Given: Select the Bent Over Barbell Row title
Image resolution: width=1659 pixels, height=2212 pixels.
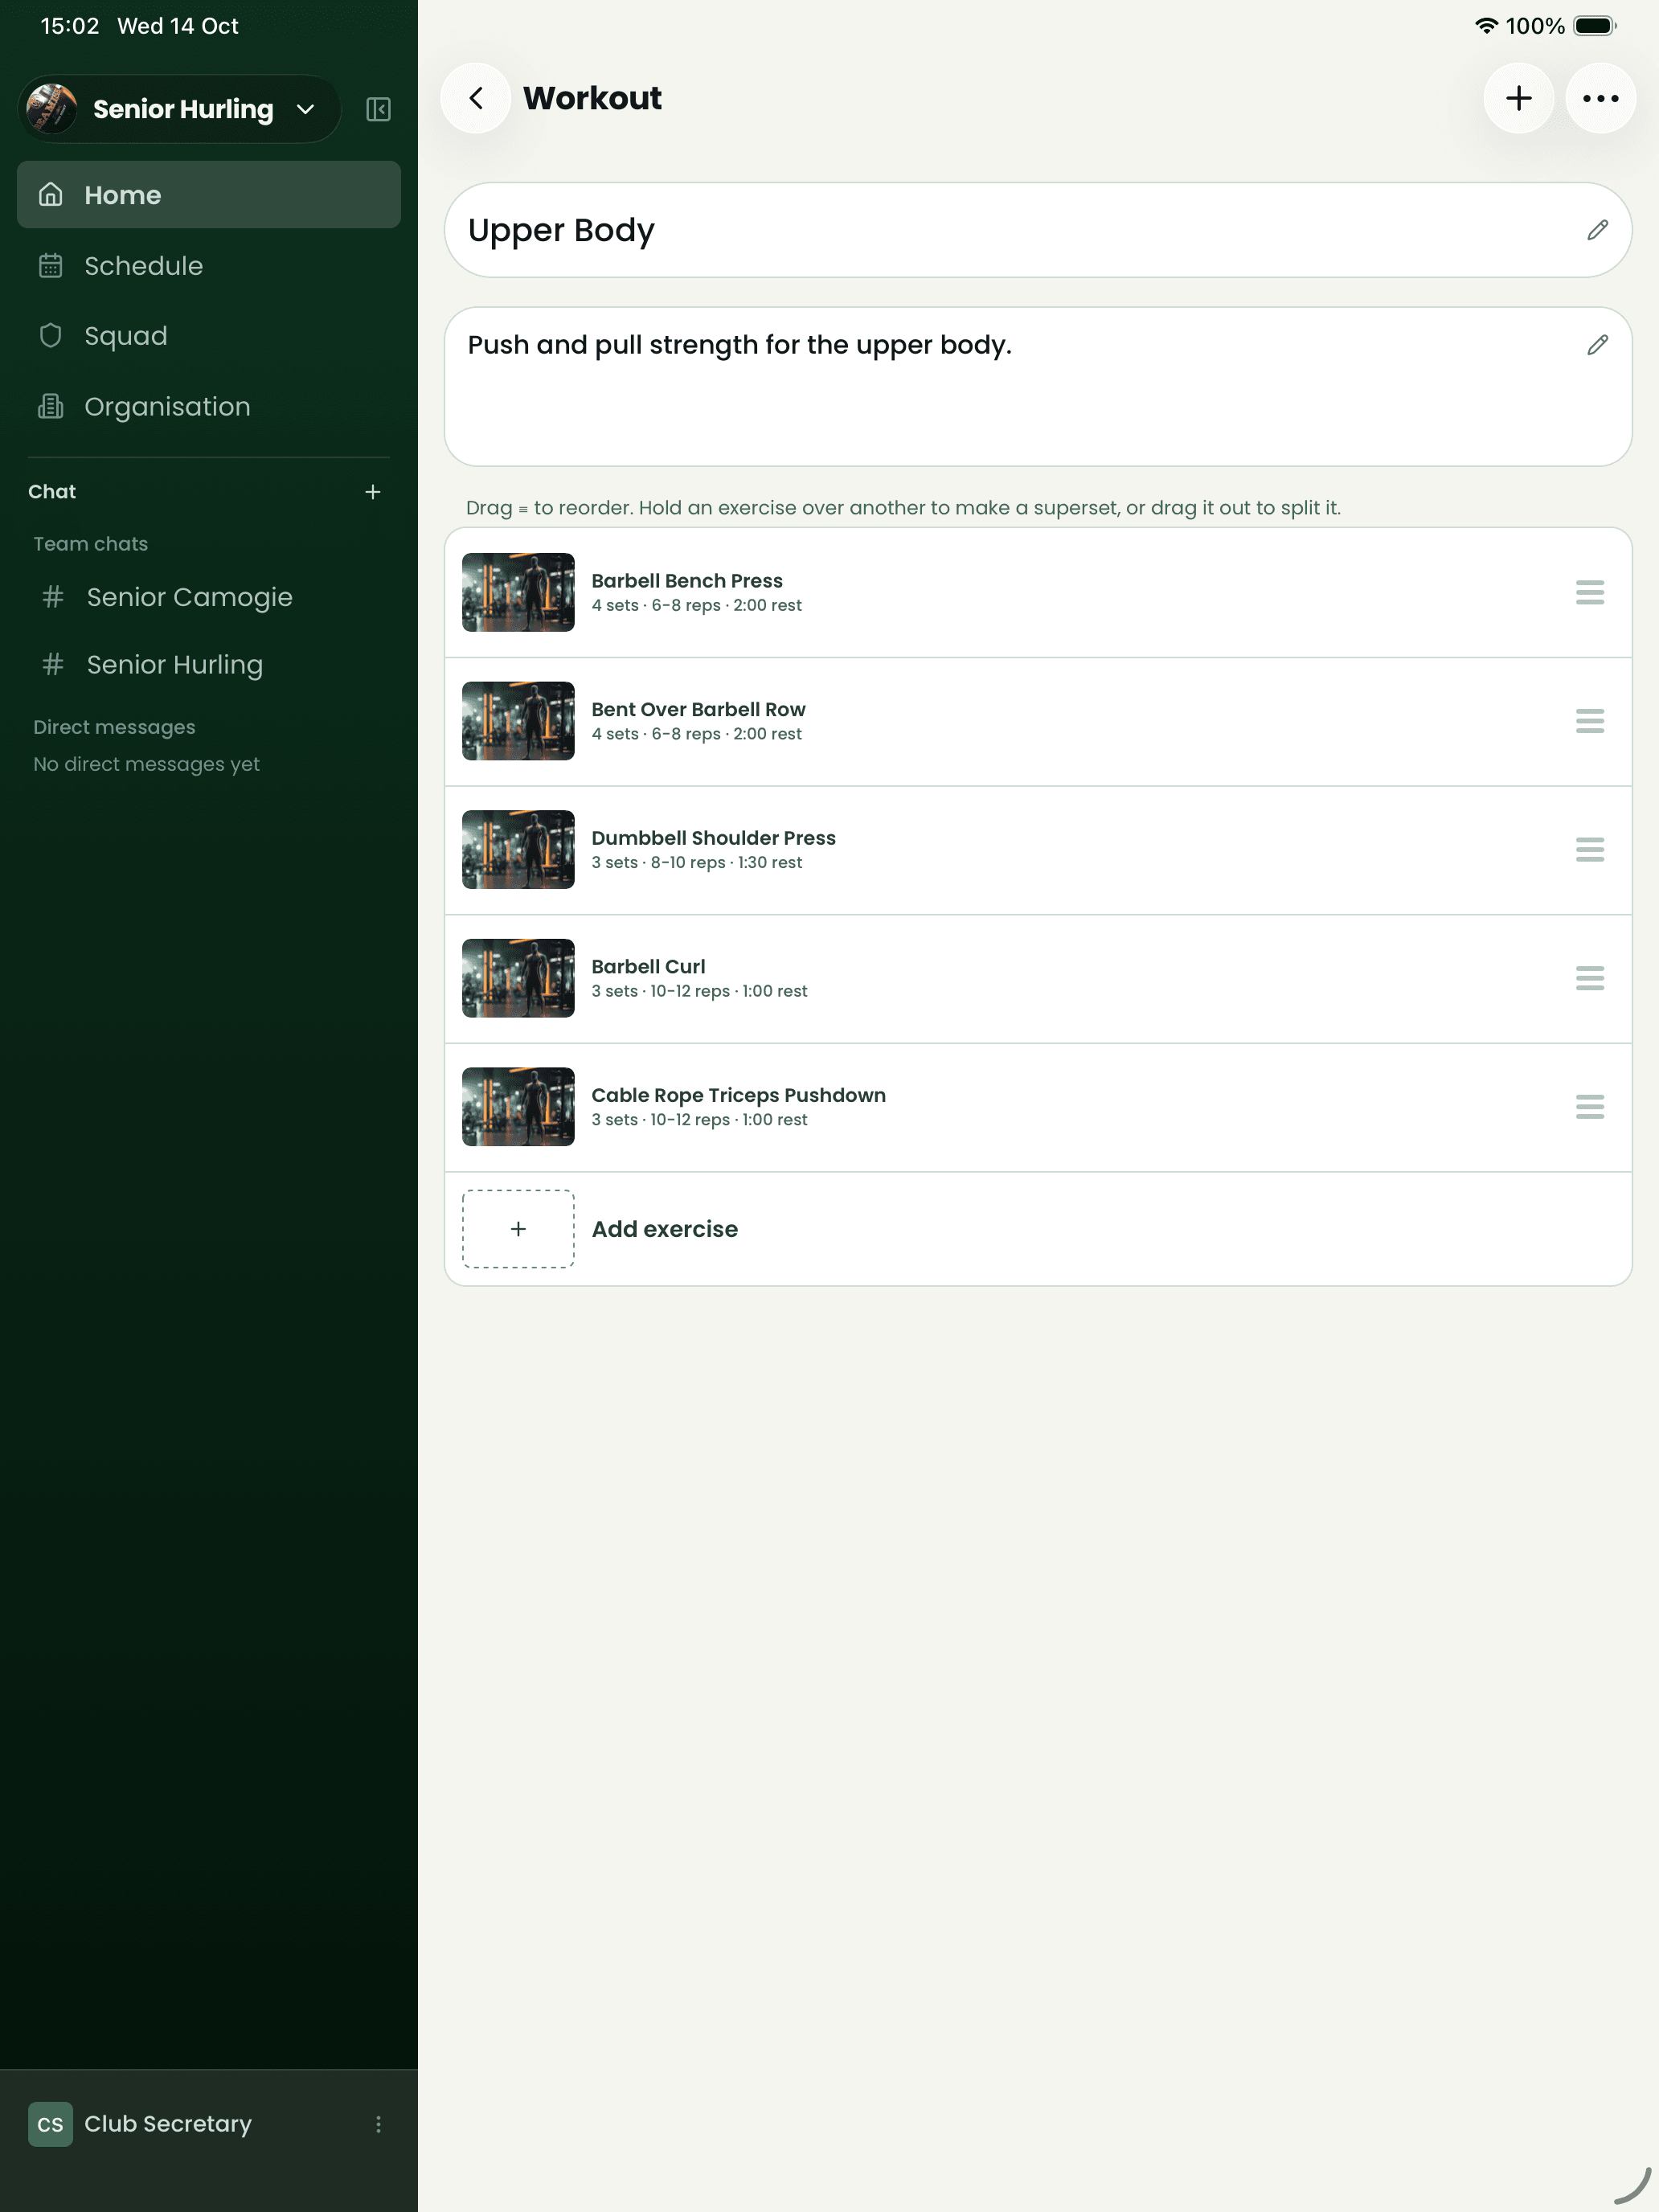Looking at the screenshot, I should (x=698, y=709).
